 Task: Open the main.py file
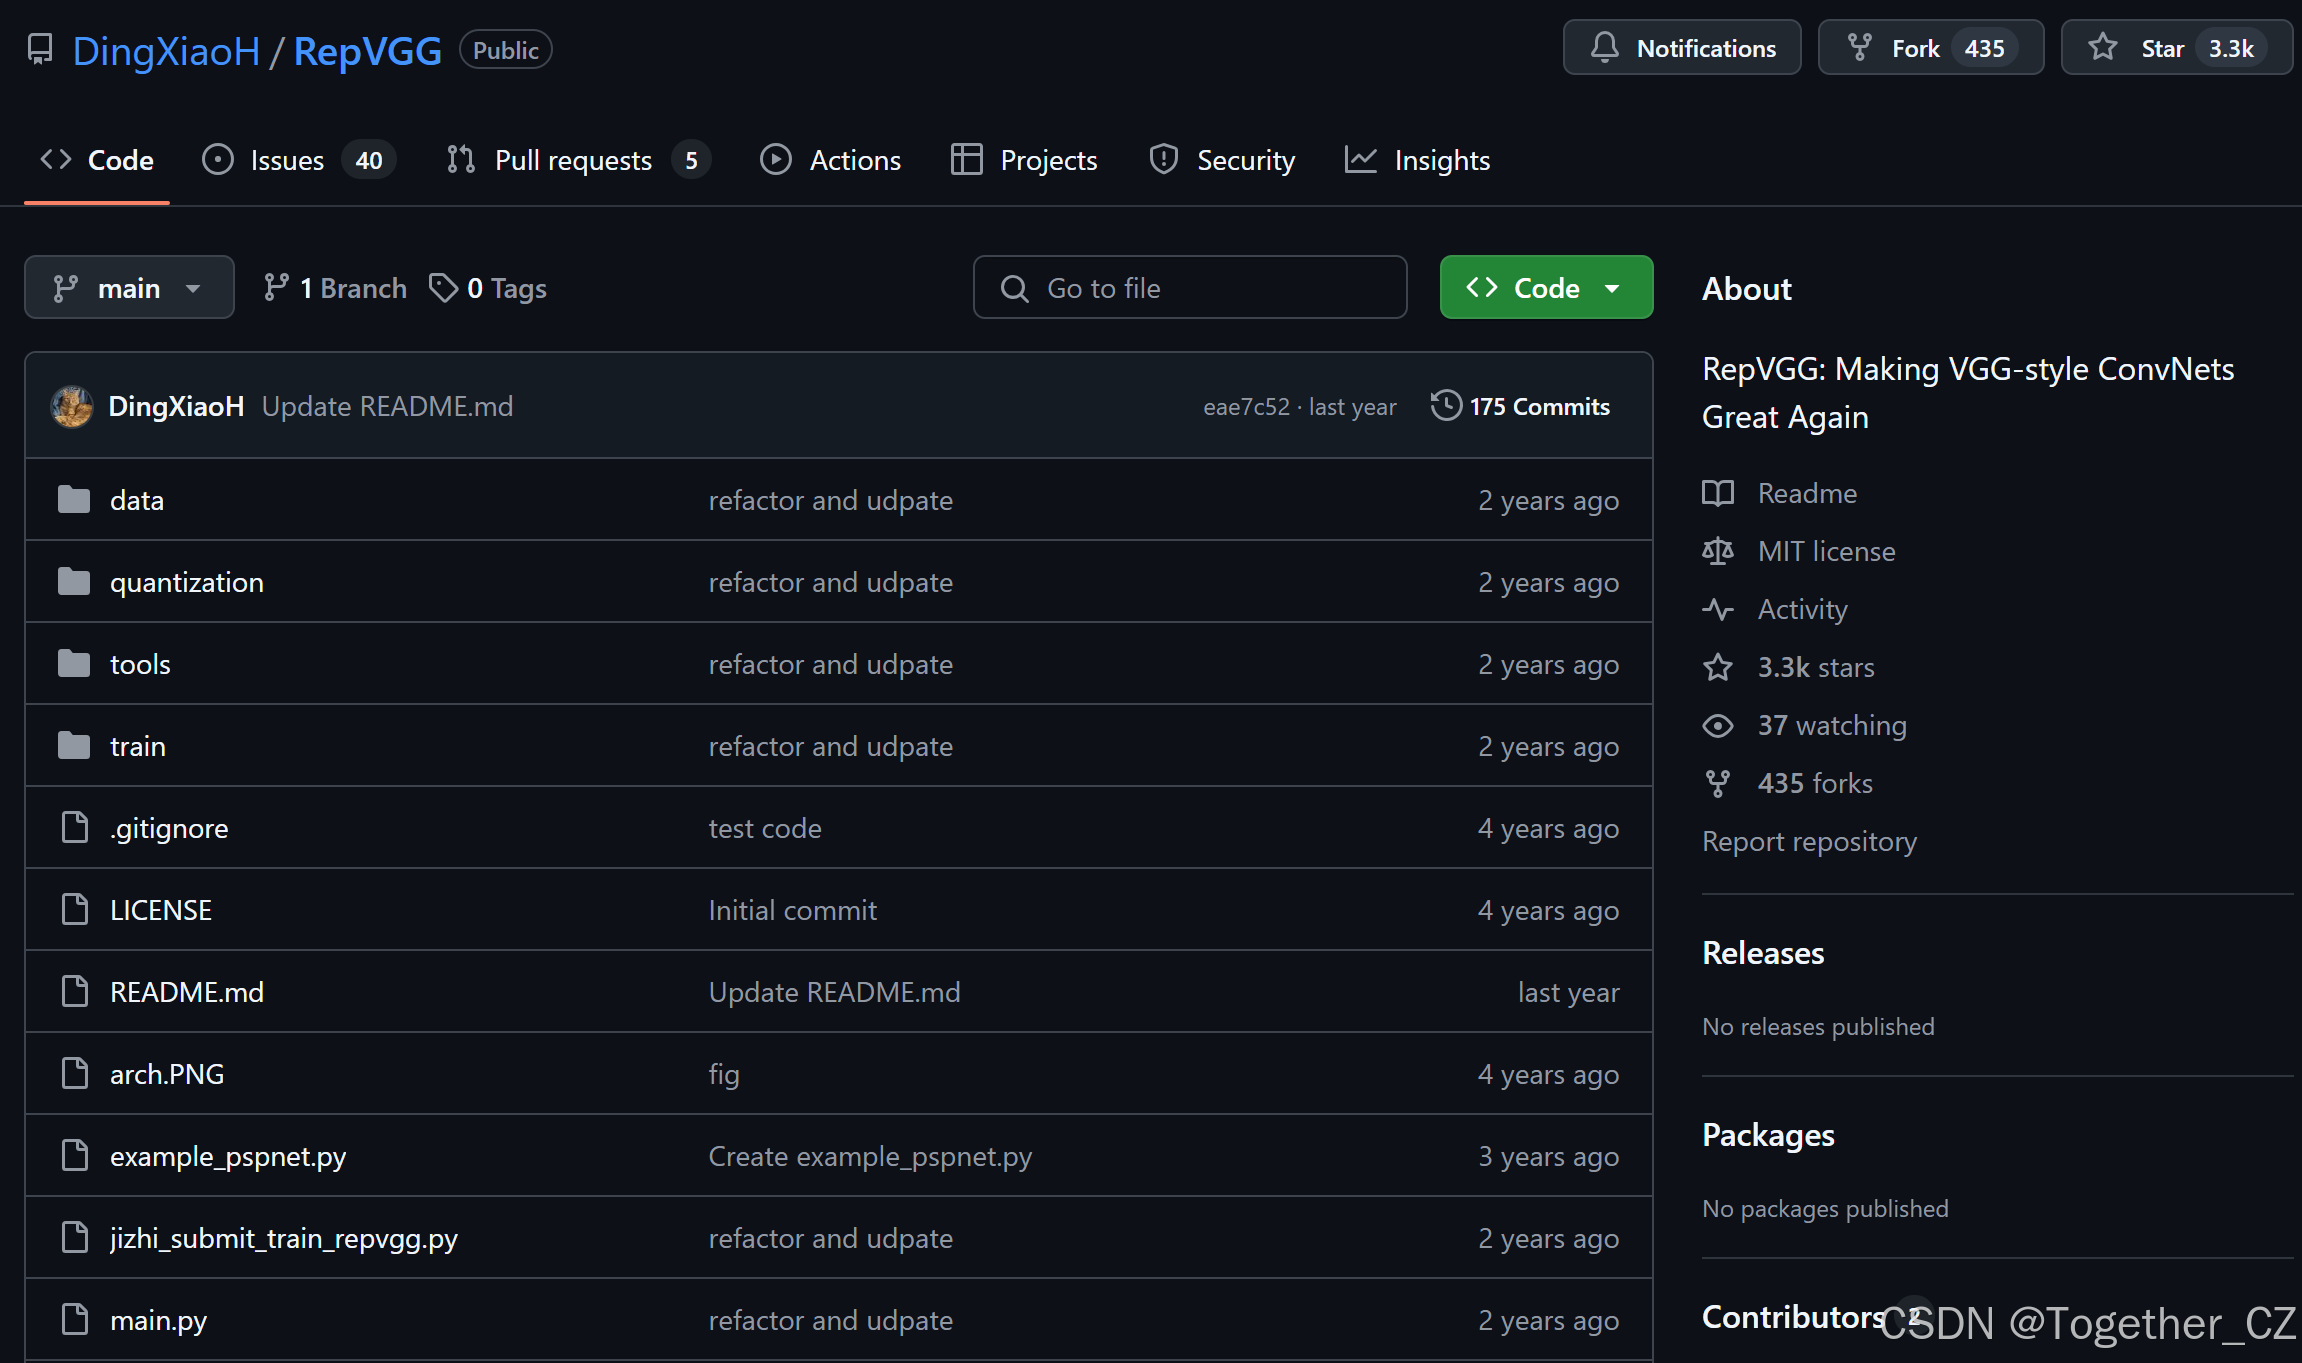point(158,1320)
